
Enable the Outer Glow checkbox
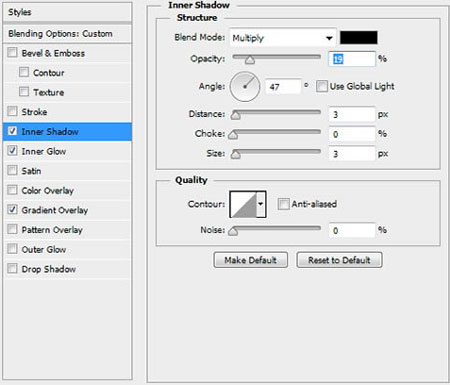[x=12, y=249]
